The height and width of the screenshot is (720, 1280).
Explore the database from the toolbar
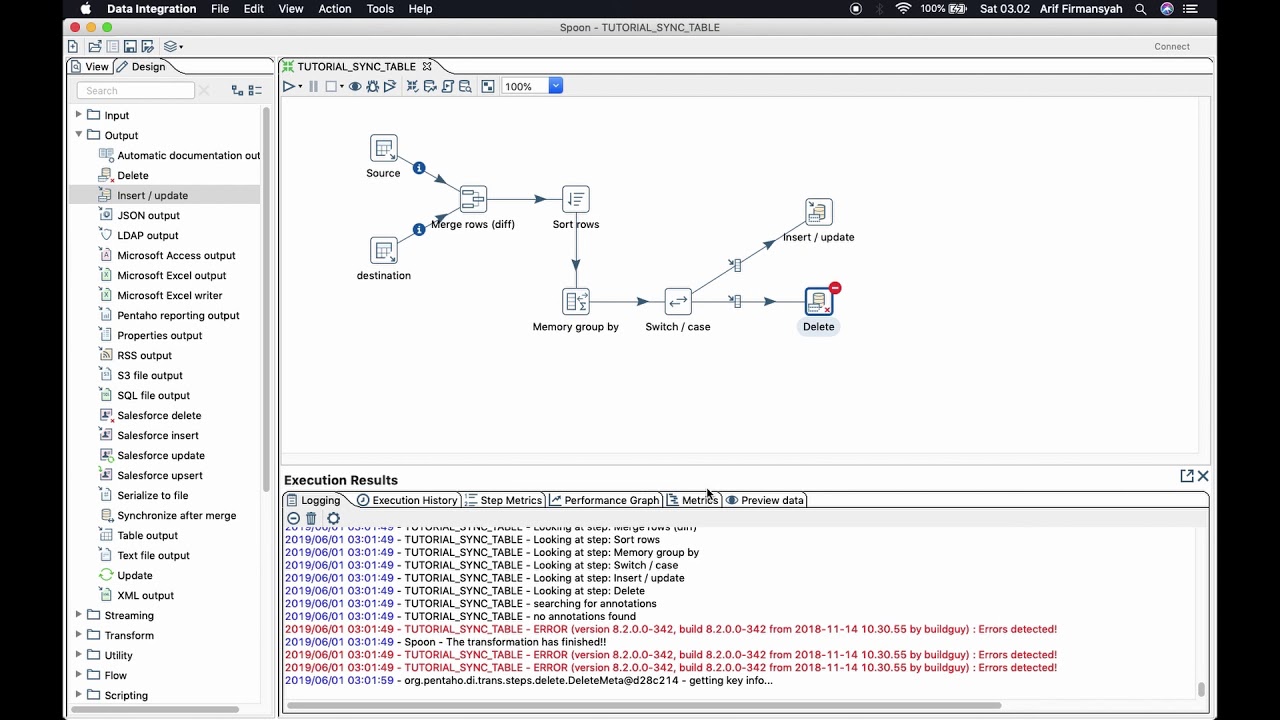(x=465, y=87)
